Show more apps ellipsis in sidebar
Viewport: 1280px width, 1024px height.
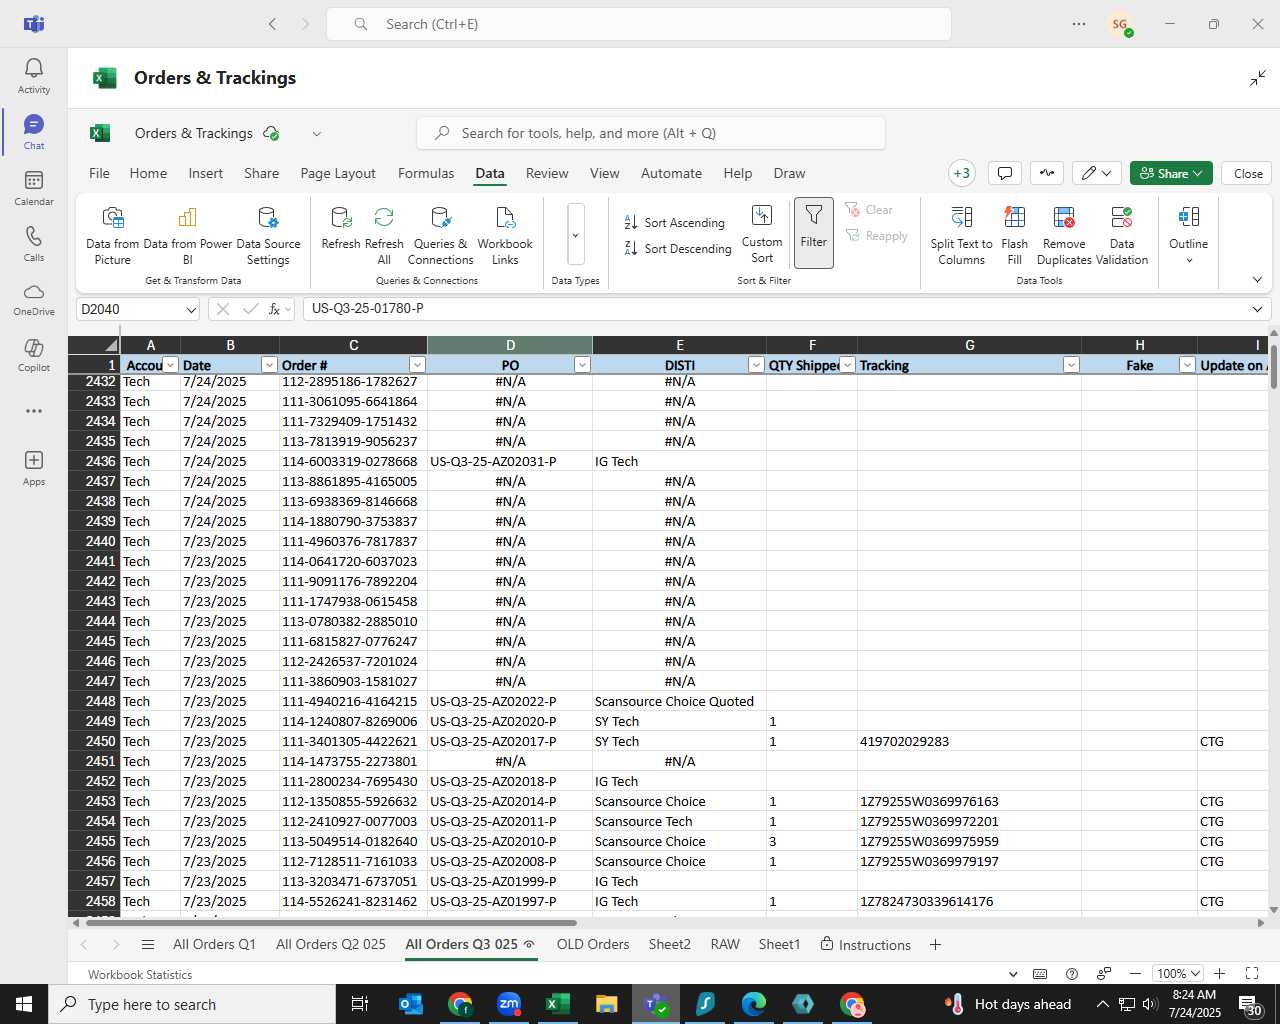[x=34, y=411]
